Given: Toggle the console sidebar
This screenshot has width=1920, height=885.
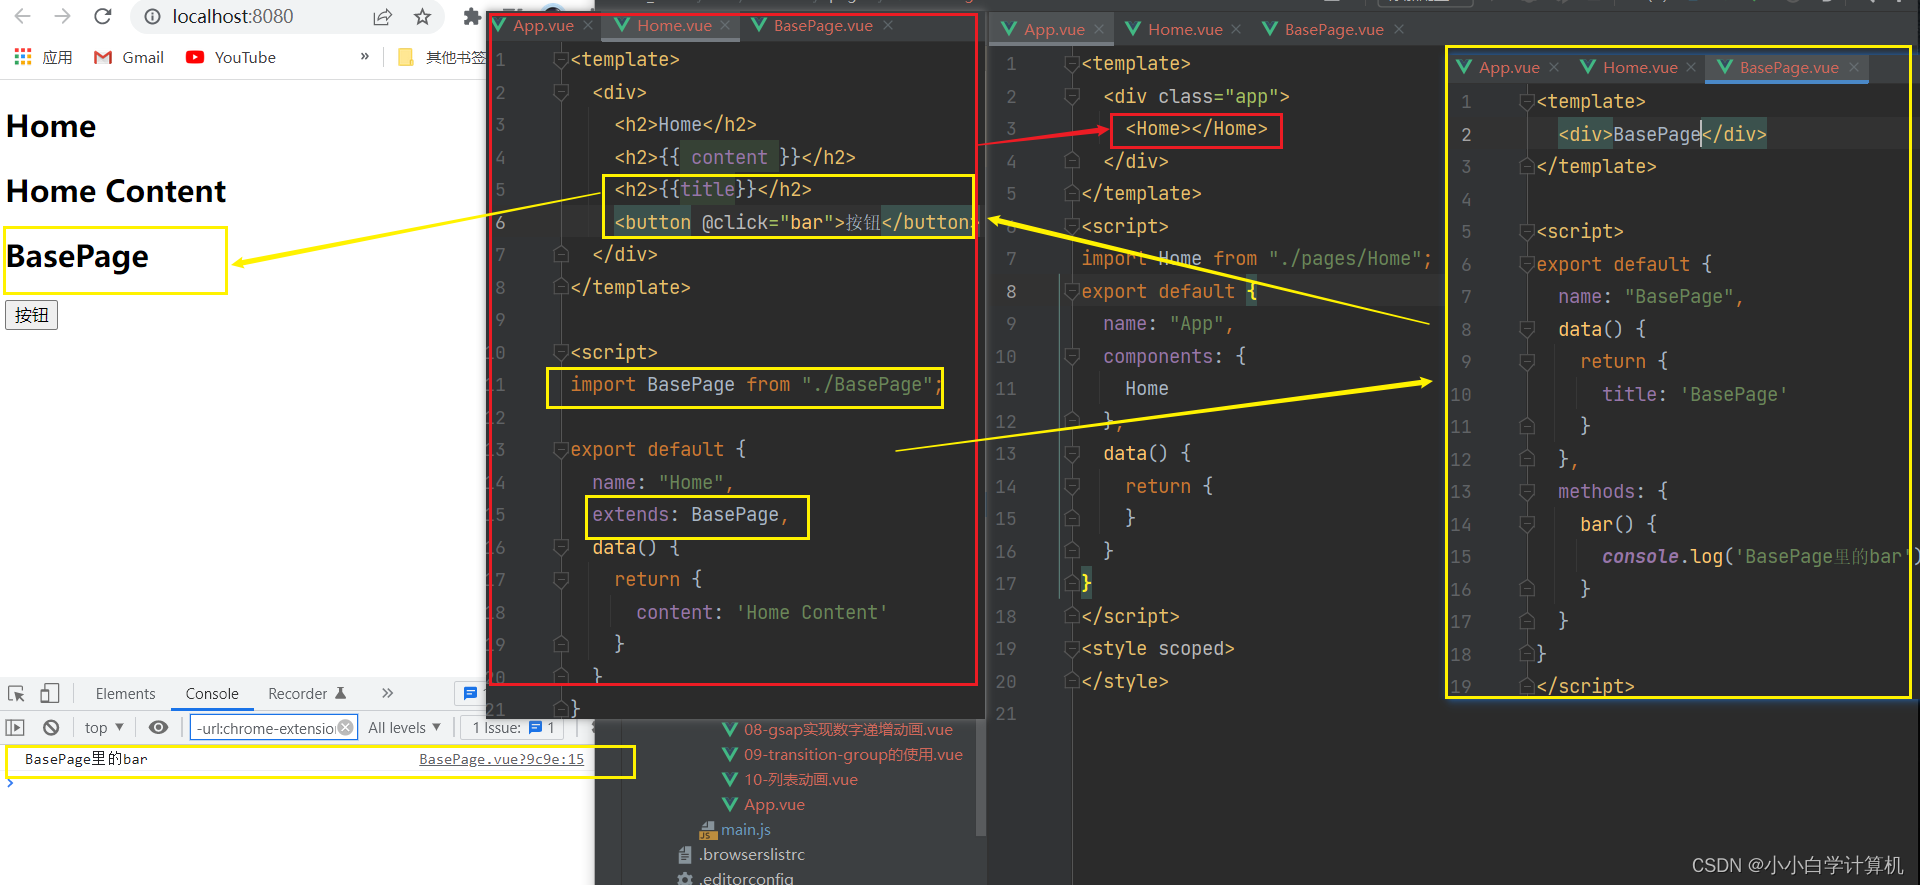Looking at the screenshot, I should coord(15,727).
